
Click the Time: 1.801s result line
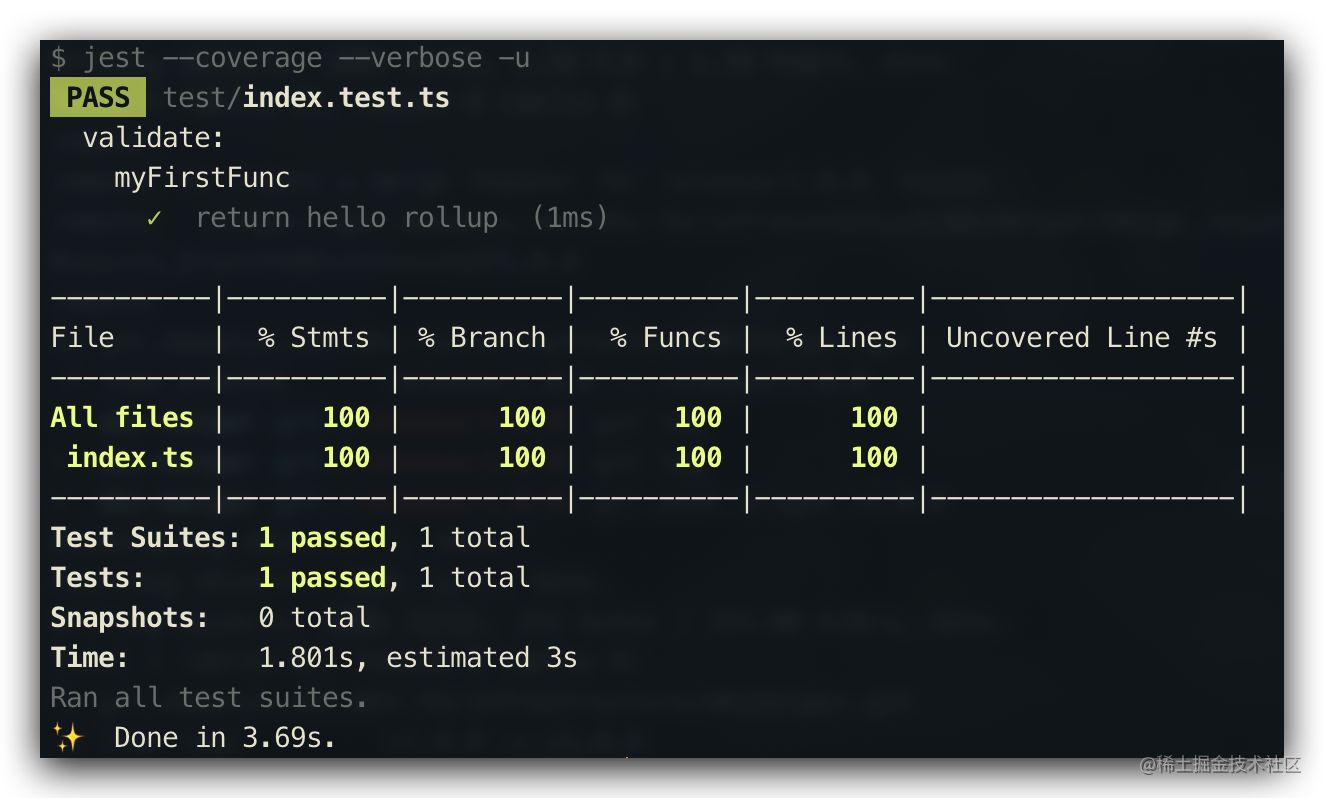[314, 658]
